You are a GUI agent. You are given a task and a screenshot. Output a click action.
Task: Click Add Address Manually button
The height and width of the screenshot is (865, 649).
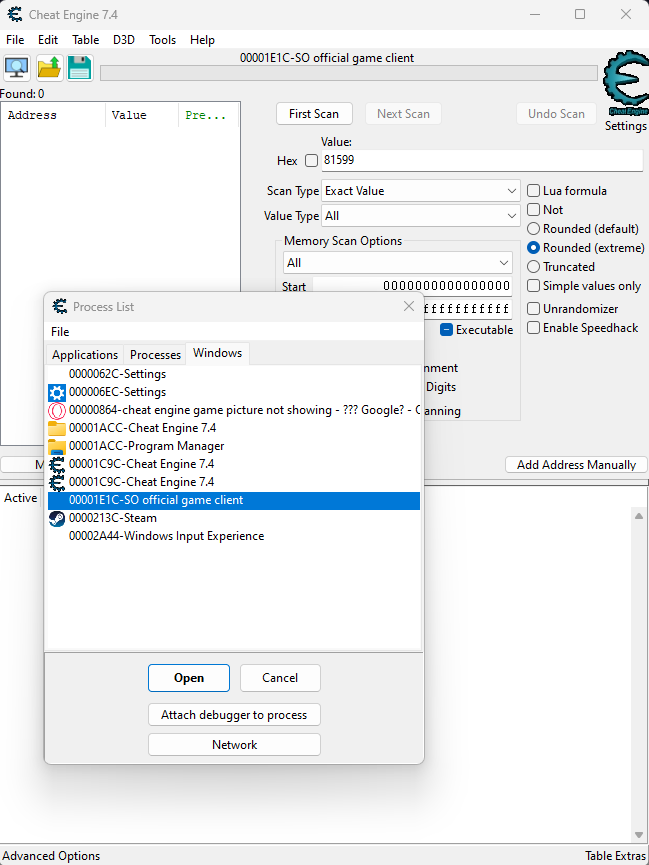[576, 464]
